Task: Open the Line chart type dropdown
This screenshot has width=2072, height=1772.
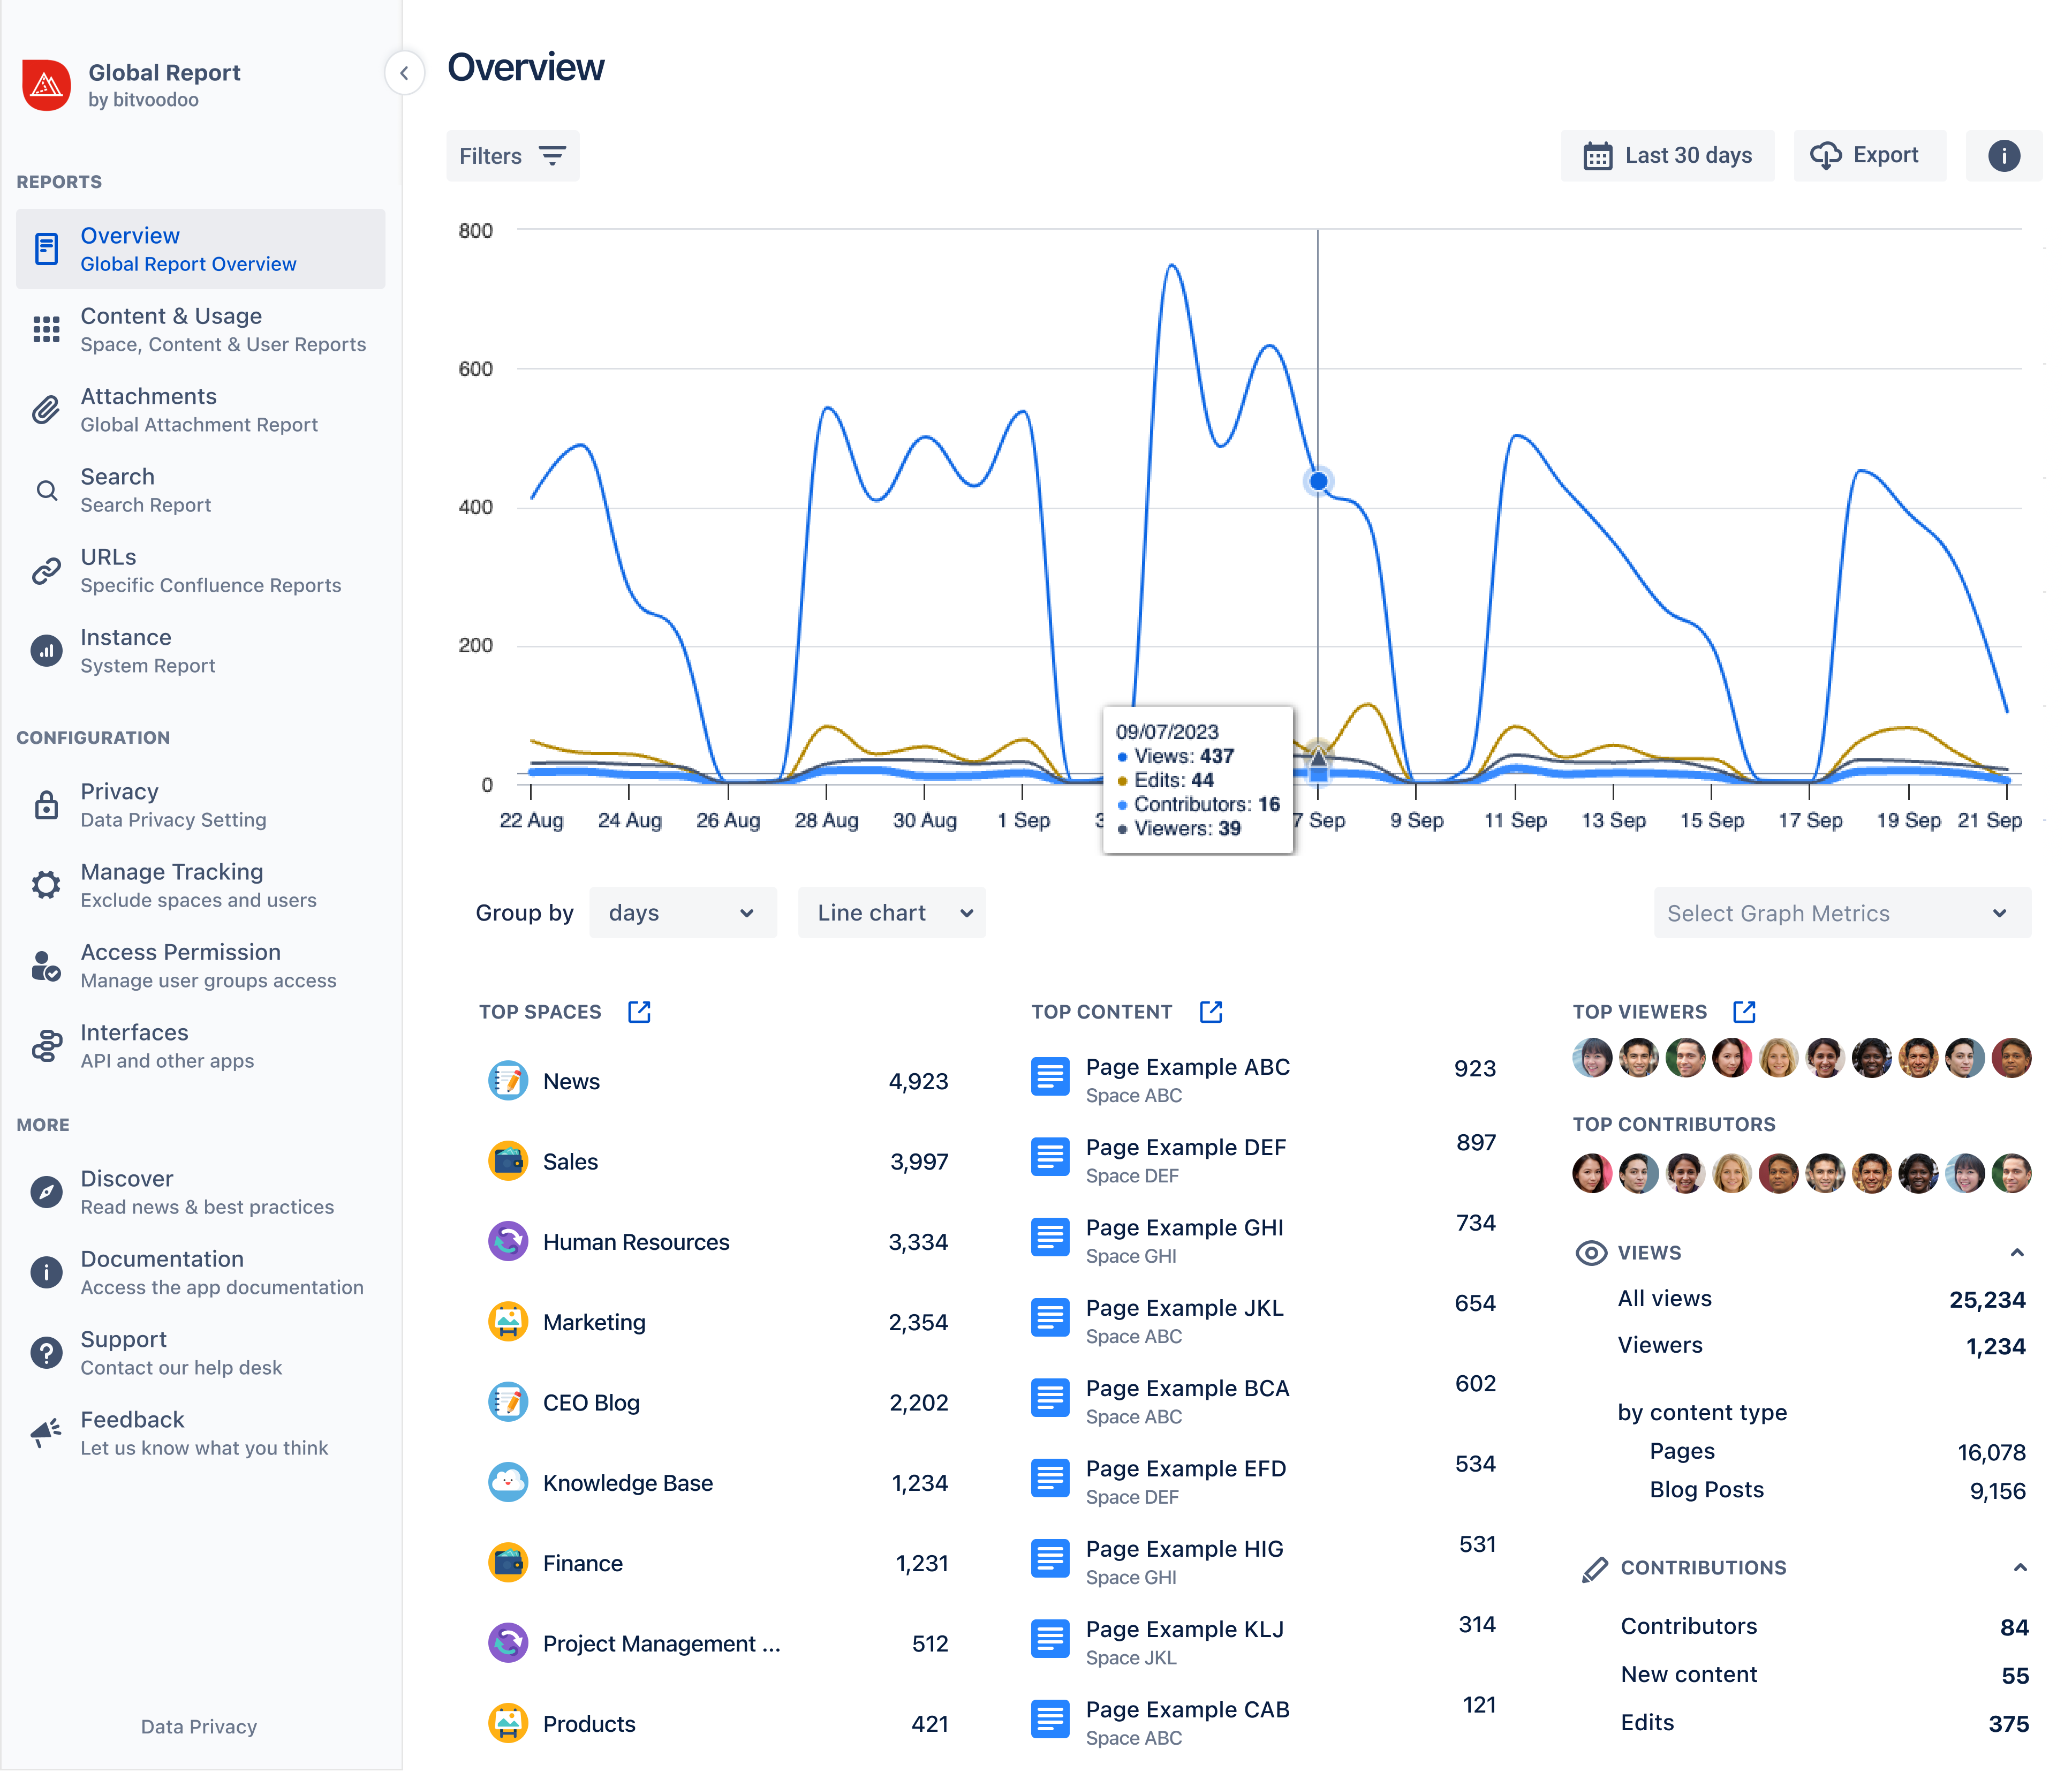Action: (x=891, y=913)
